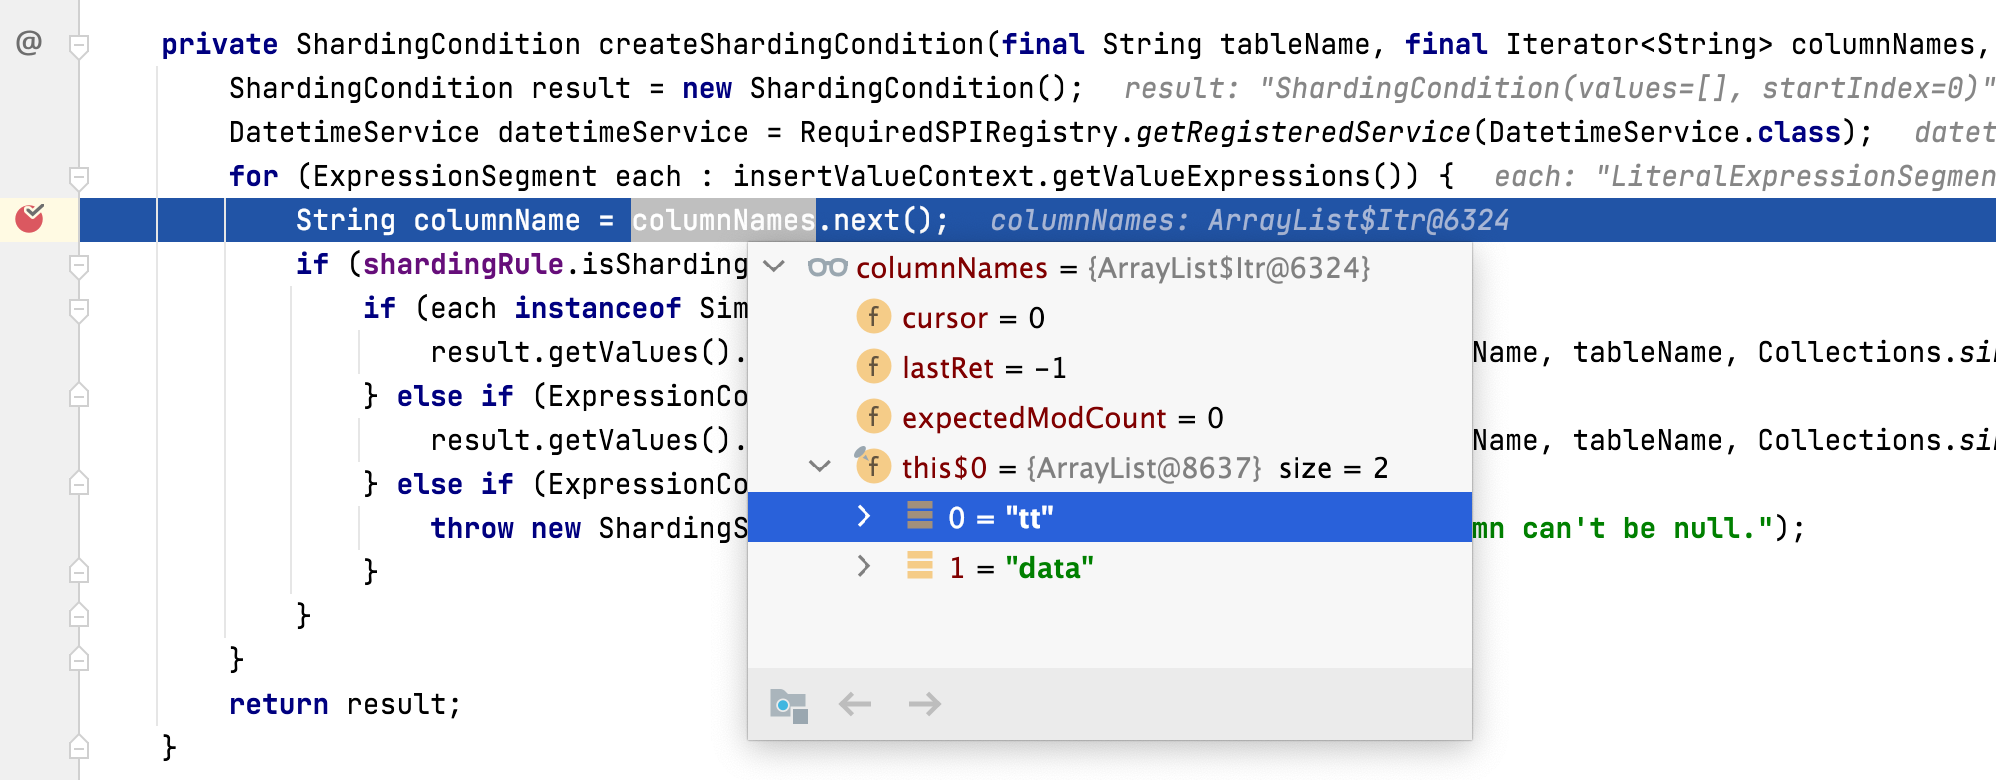Fold the if each instanceof block marker
Viewport: 1996px width, 780px height.
pyautogui.click(x=79, y=309)
